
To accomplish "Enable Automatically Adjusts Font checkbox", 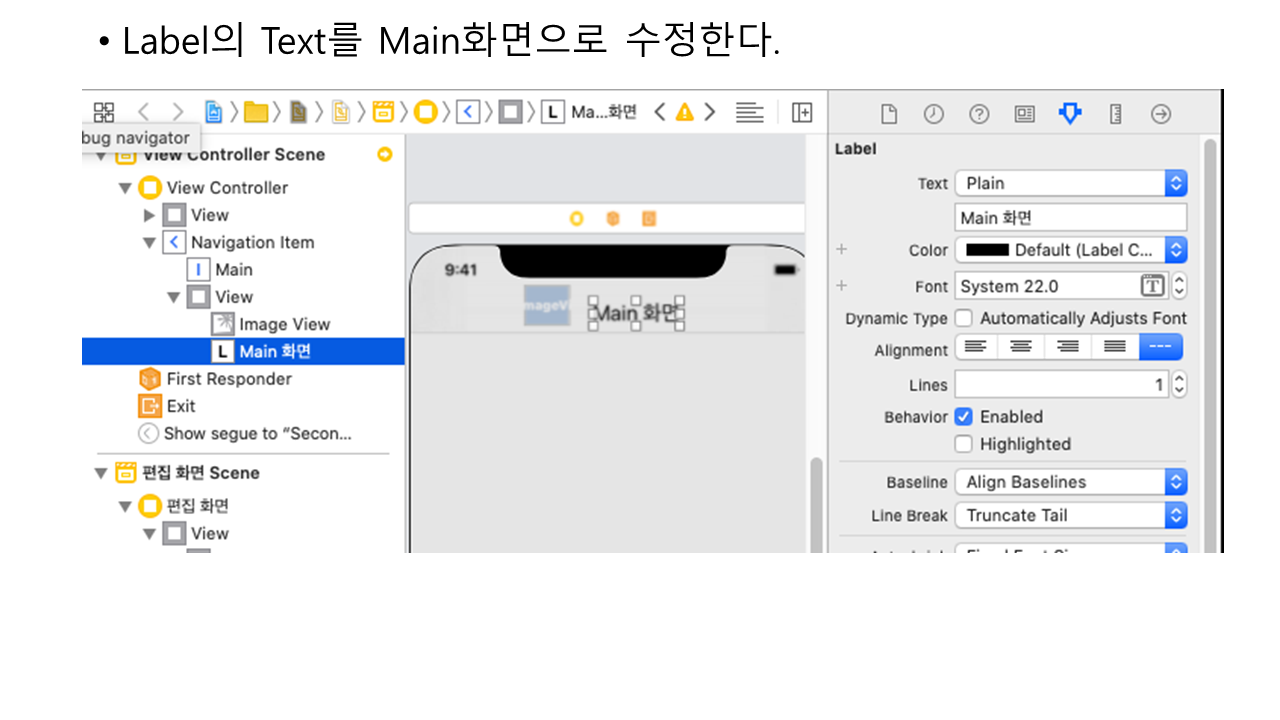I will pos(964,318).
